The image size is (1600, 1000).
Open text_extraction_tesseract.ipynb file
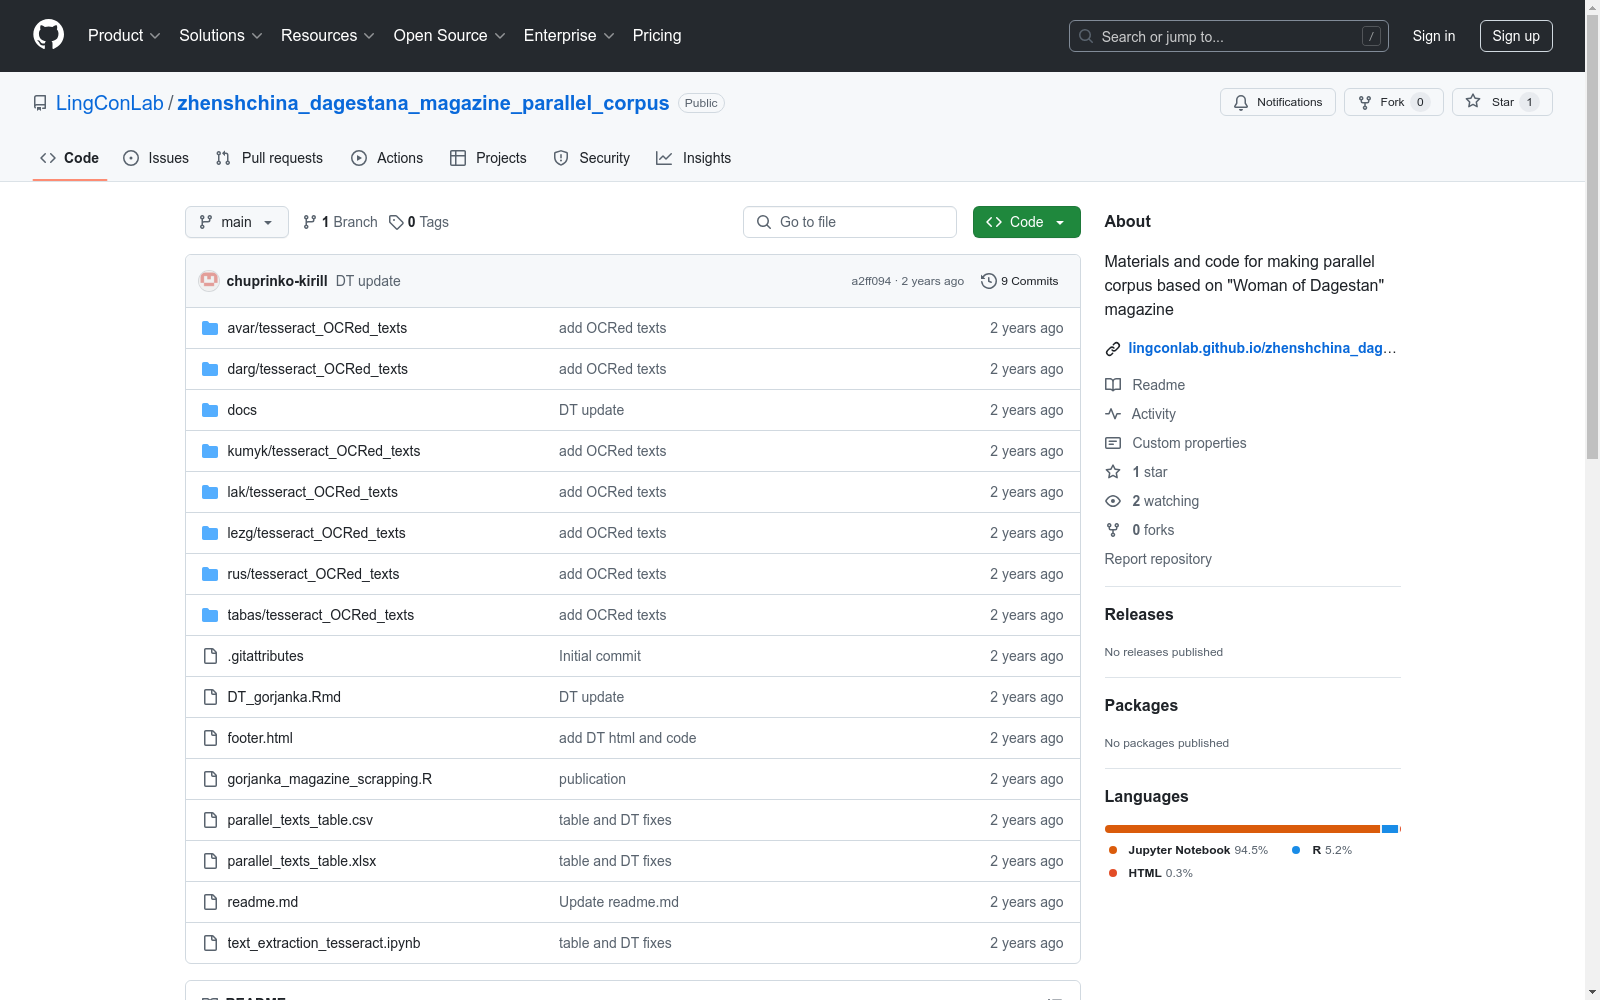[x=324, y=943]
